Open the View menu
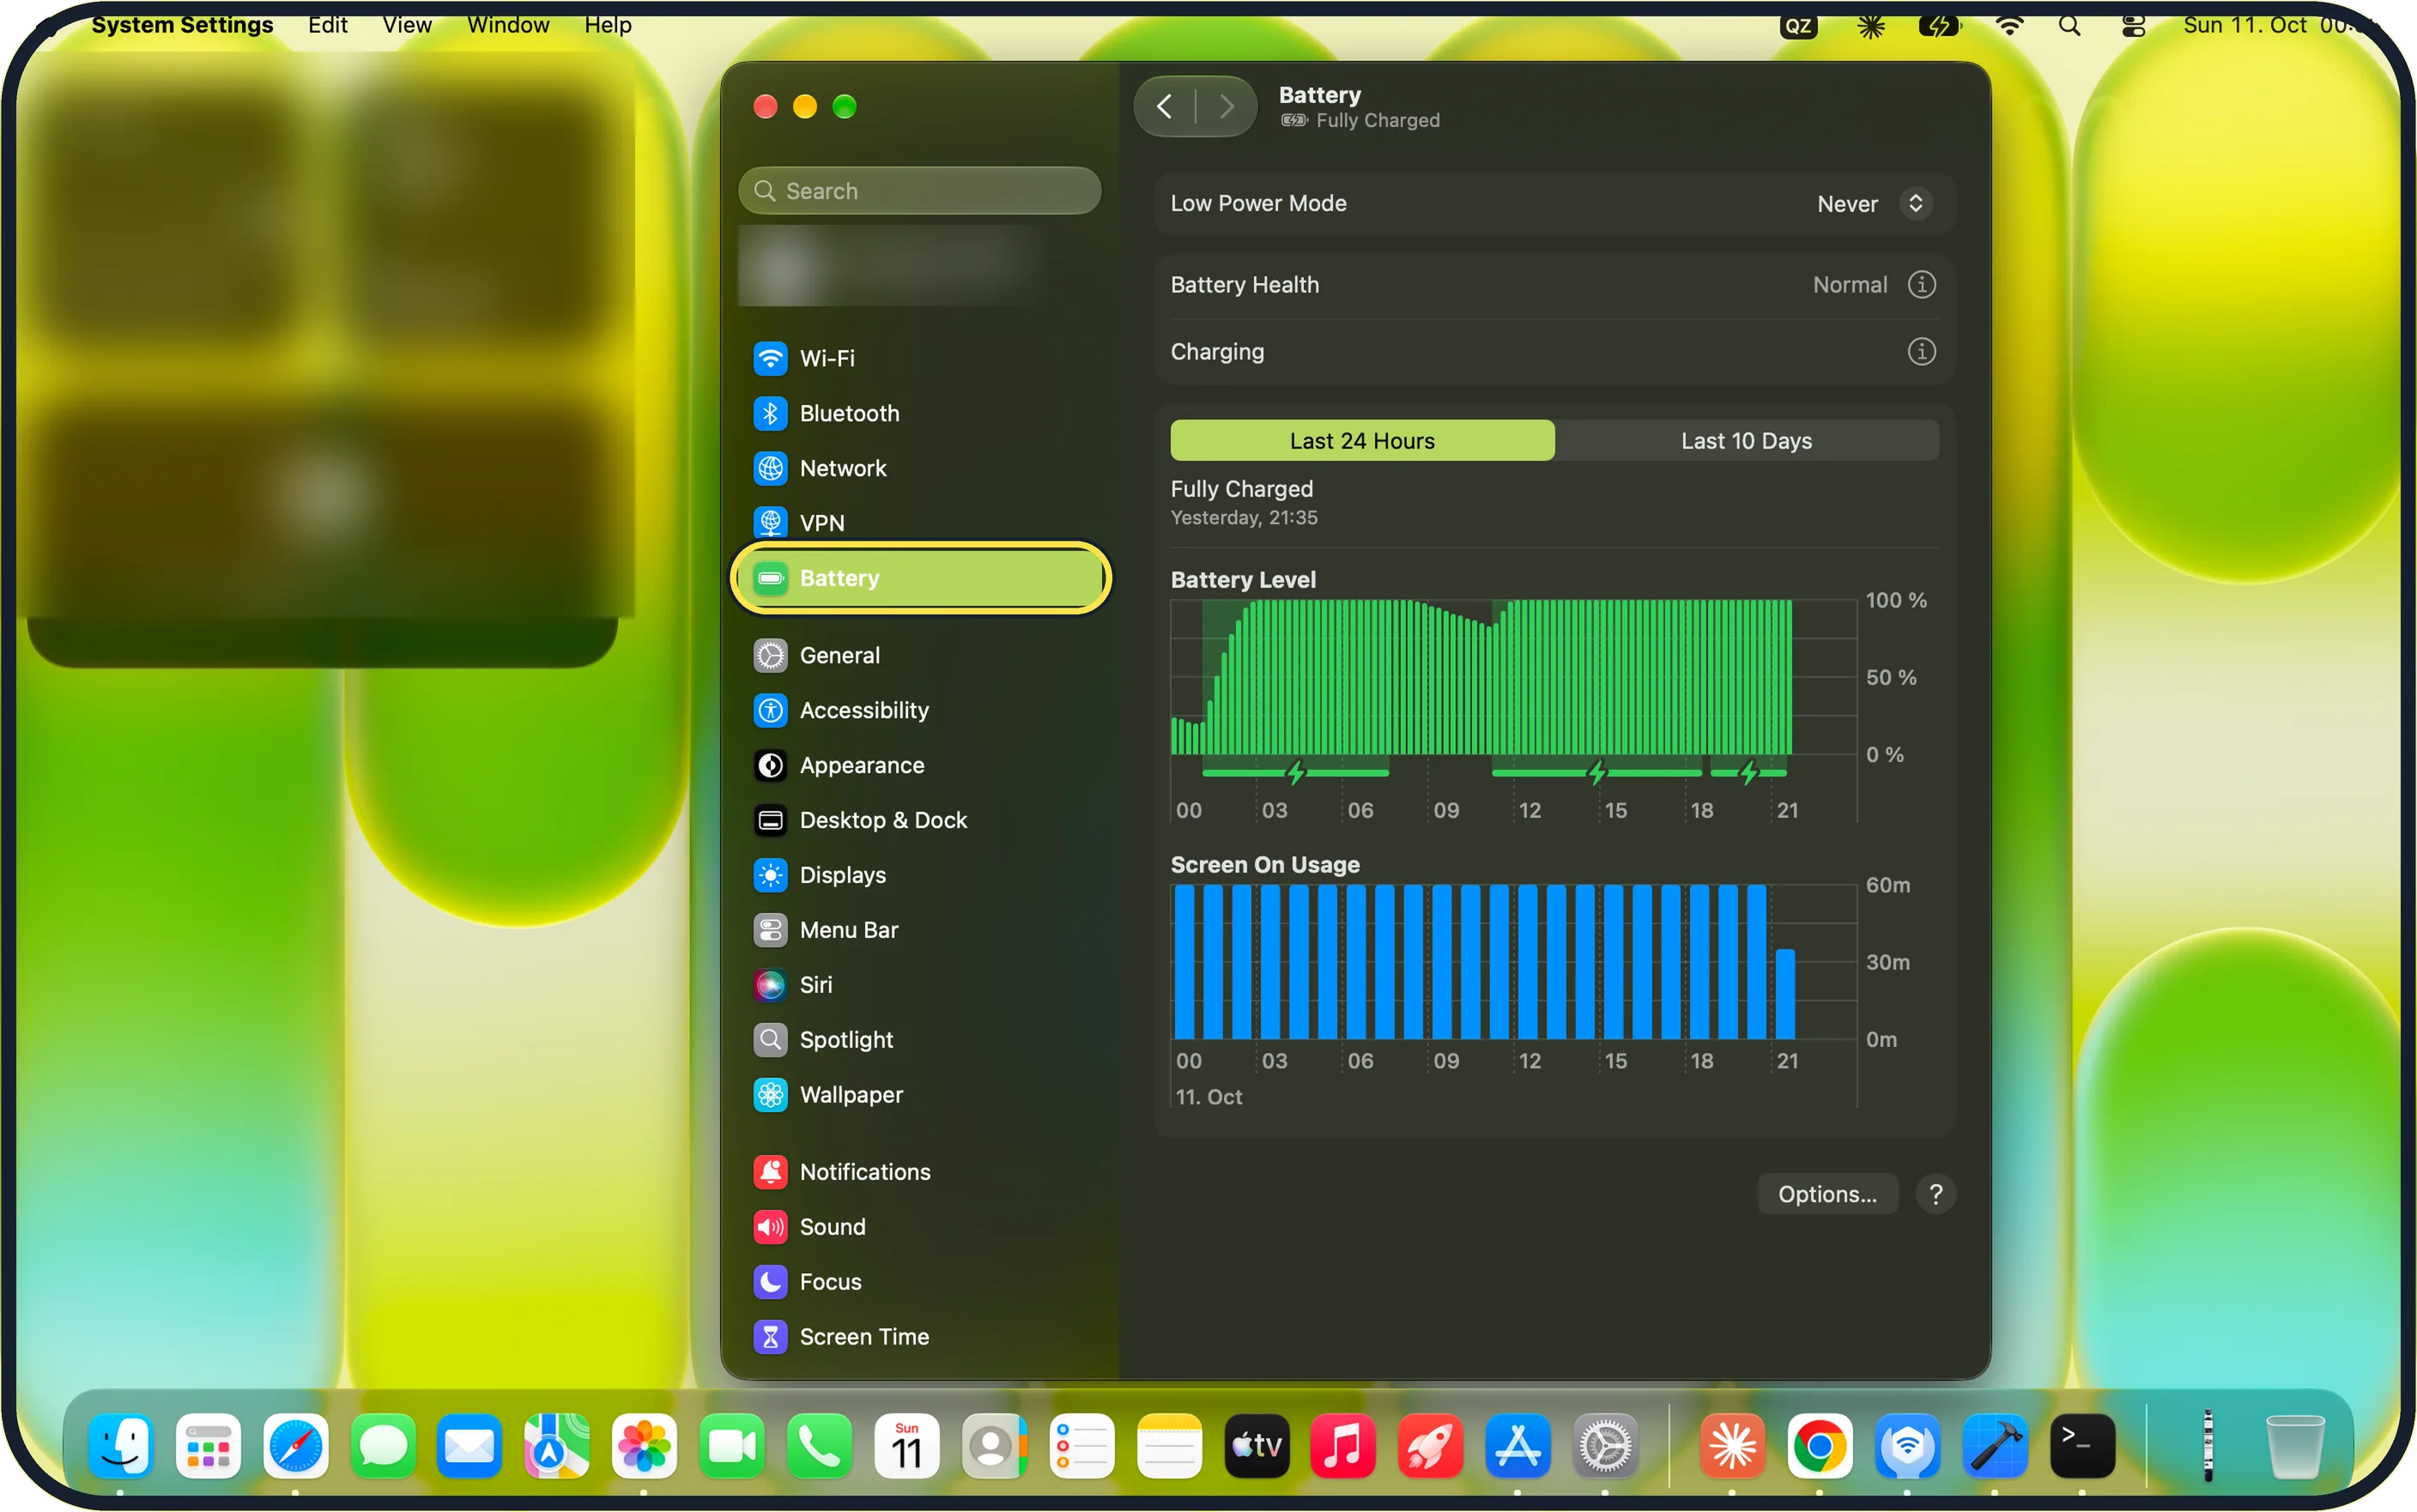Viewport: 2417px width, 1512px height. click(x=406, y=25)
